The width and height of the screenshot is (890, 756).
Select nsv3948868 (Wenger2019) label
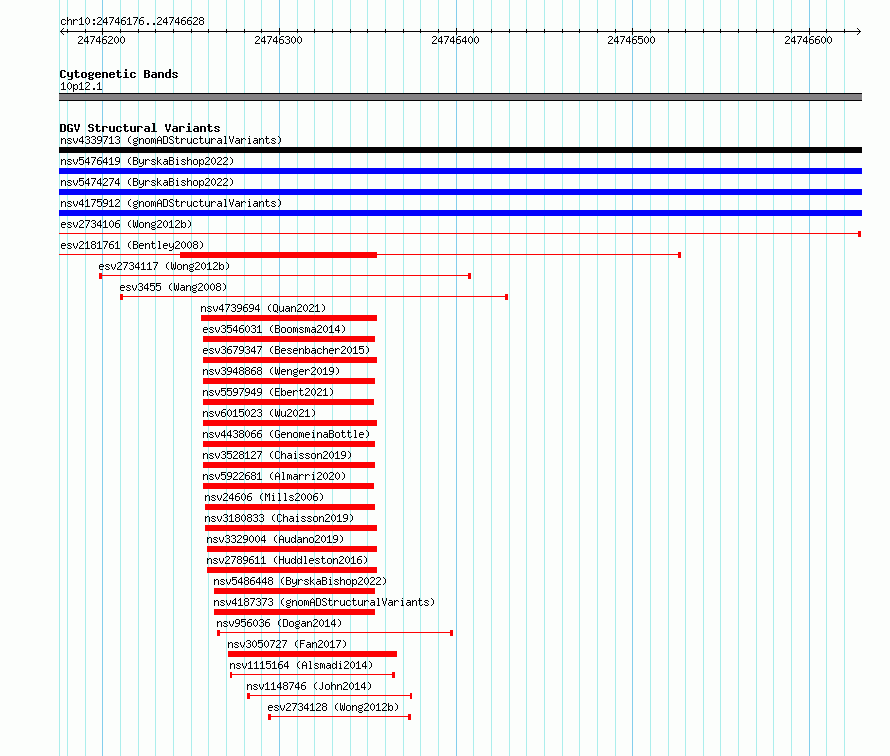click(271, 371)
